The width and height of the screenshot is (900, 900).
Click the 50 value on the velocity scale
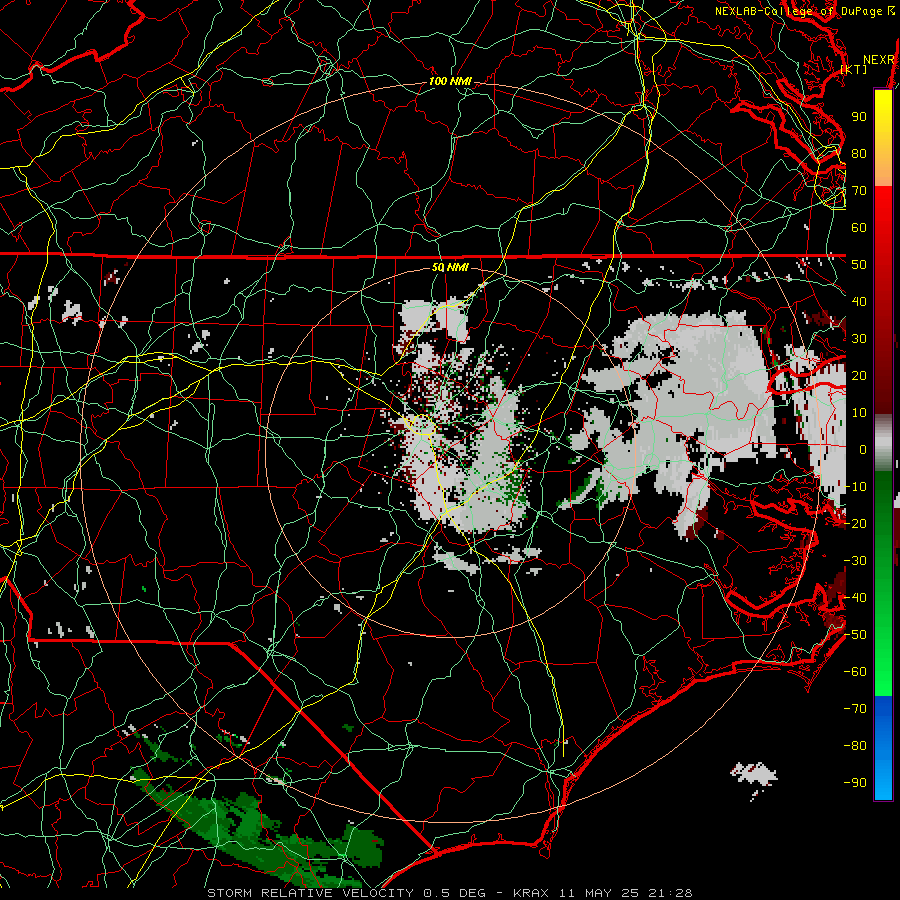859,265
